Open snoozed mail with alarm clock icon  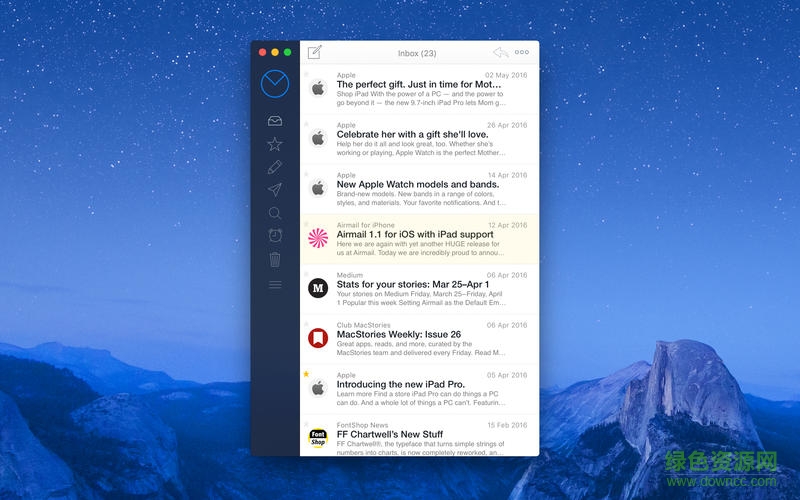(275, 235)
